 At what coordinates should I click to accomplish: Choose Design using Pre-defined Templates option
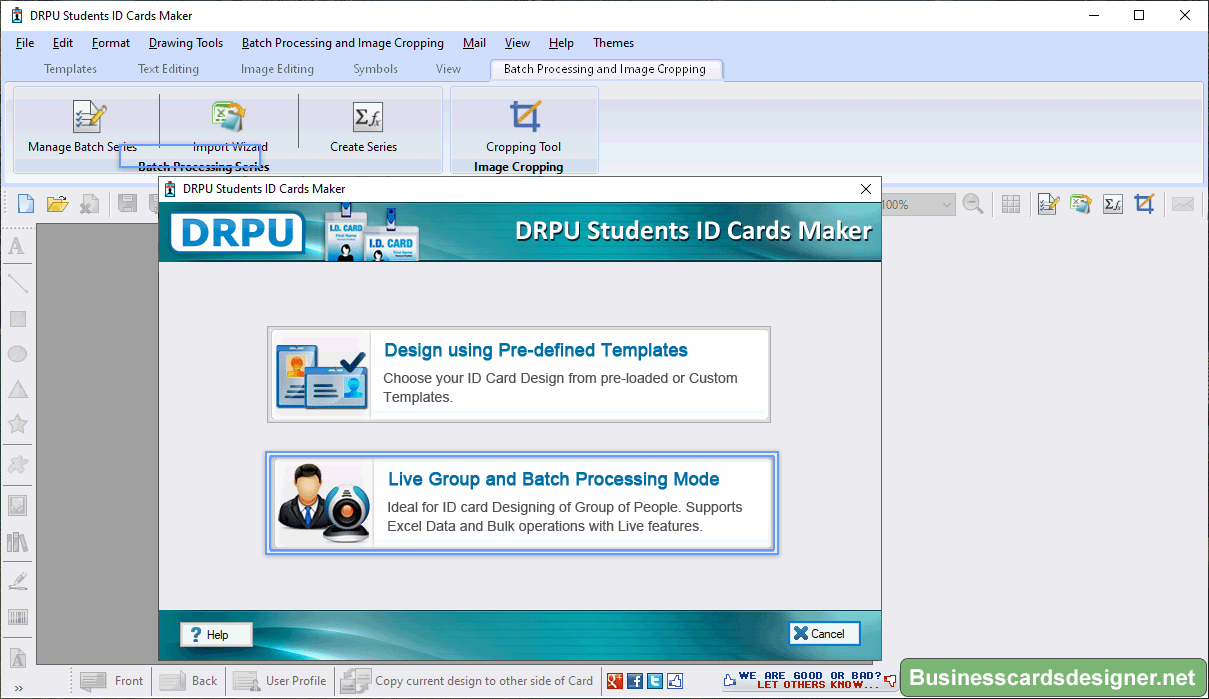tap(519, 374)
